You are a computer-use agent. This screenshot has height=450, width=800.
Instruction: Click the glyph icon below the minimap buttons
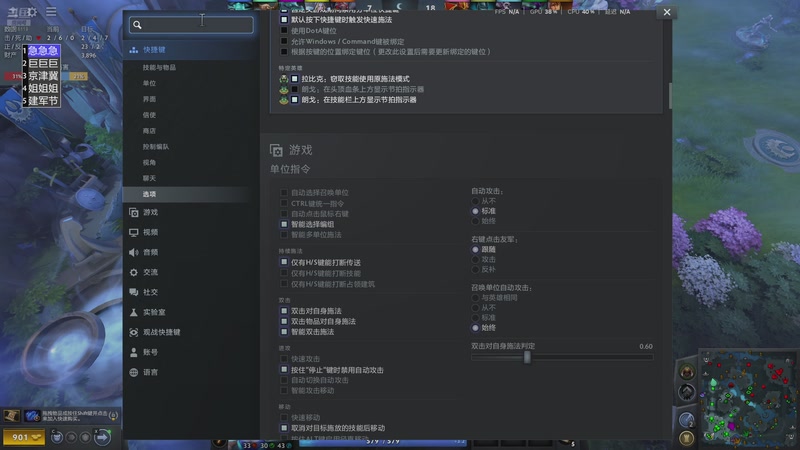click(686, 438)
